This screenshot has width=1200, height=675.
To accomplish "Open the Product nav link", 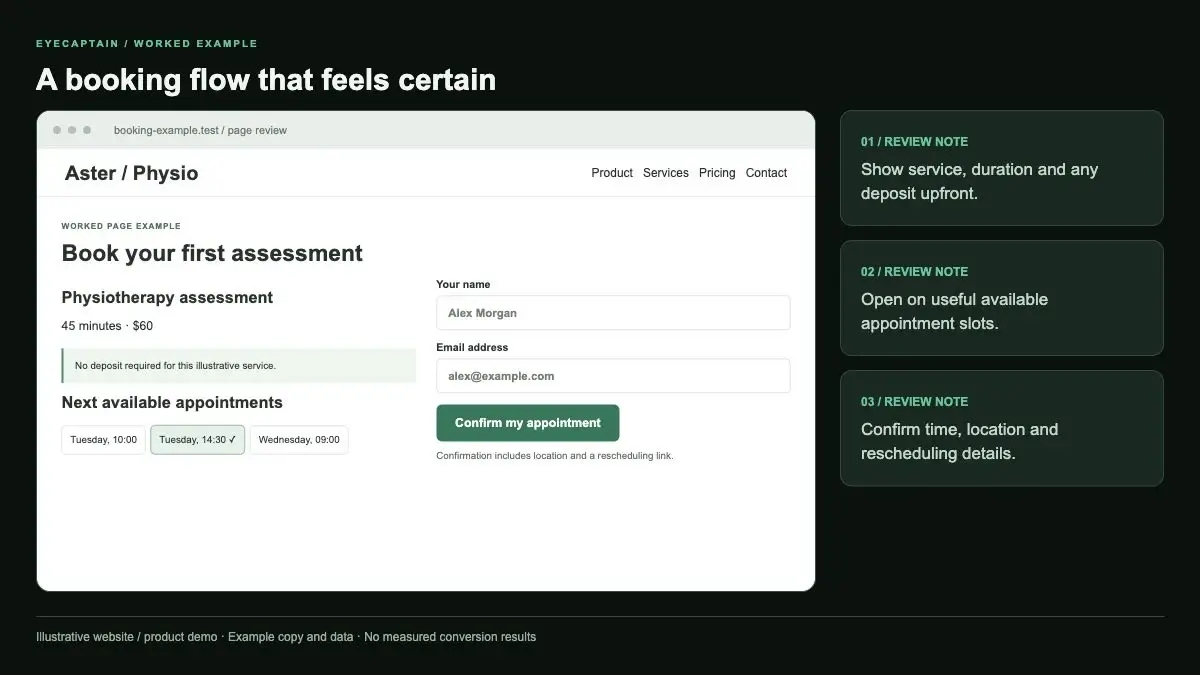I will coord(612,173).
